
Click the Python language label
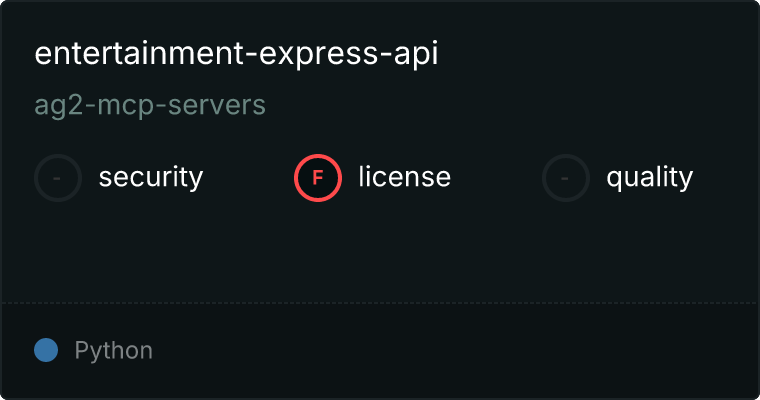[x=113, y=351]
